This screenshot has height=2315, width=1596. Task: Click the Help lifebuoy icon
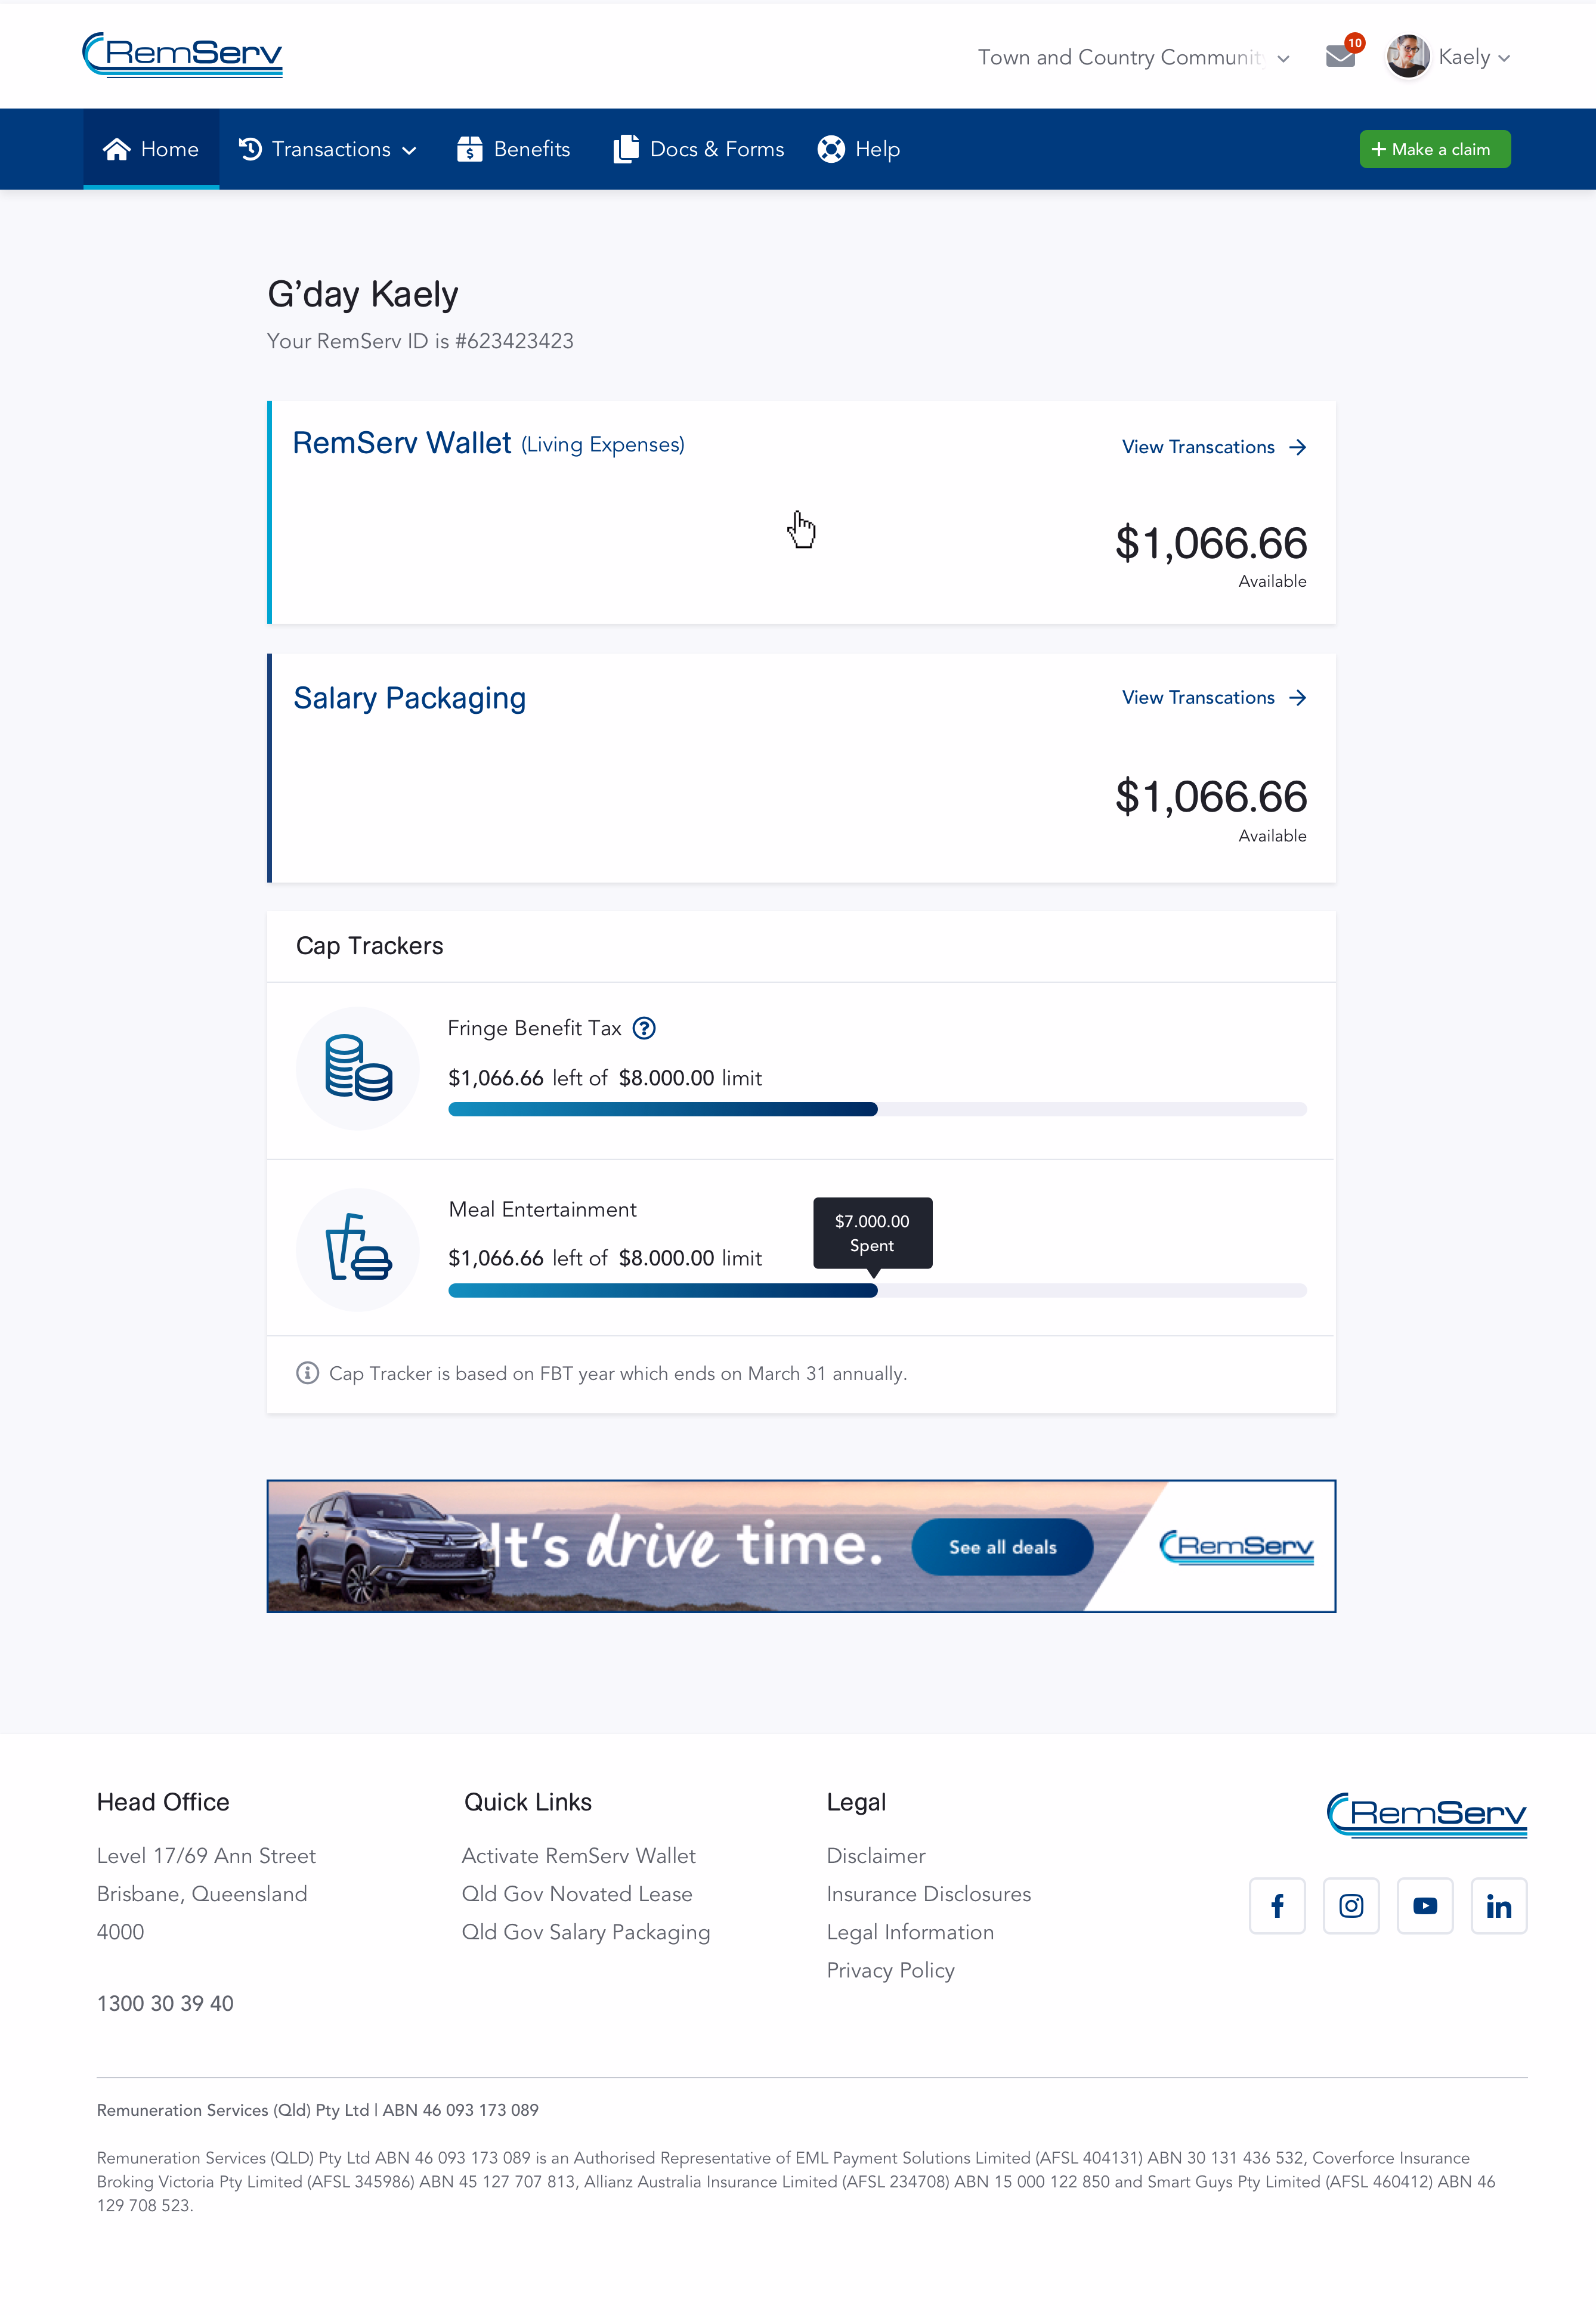point(830,148)
